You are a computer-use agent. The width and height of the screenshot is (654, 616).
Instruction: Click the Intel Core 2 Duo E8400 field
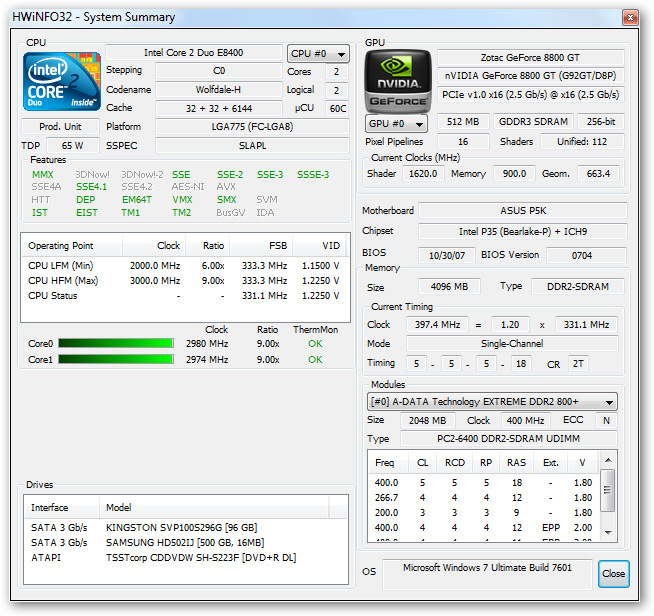click(x=194, y=53)
